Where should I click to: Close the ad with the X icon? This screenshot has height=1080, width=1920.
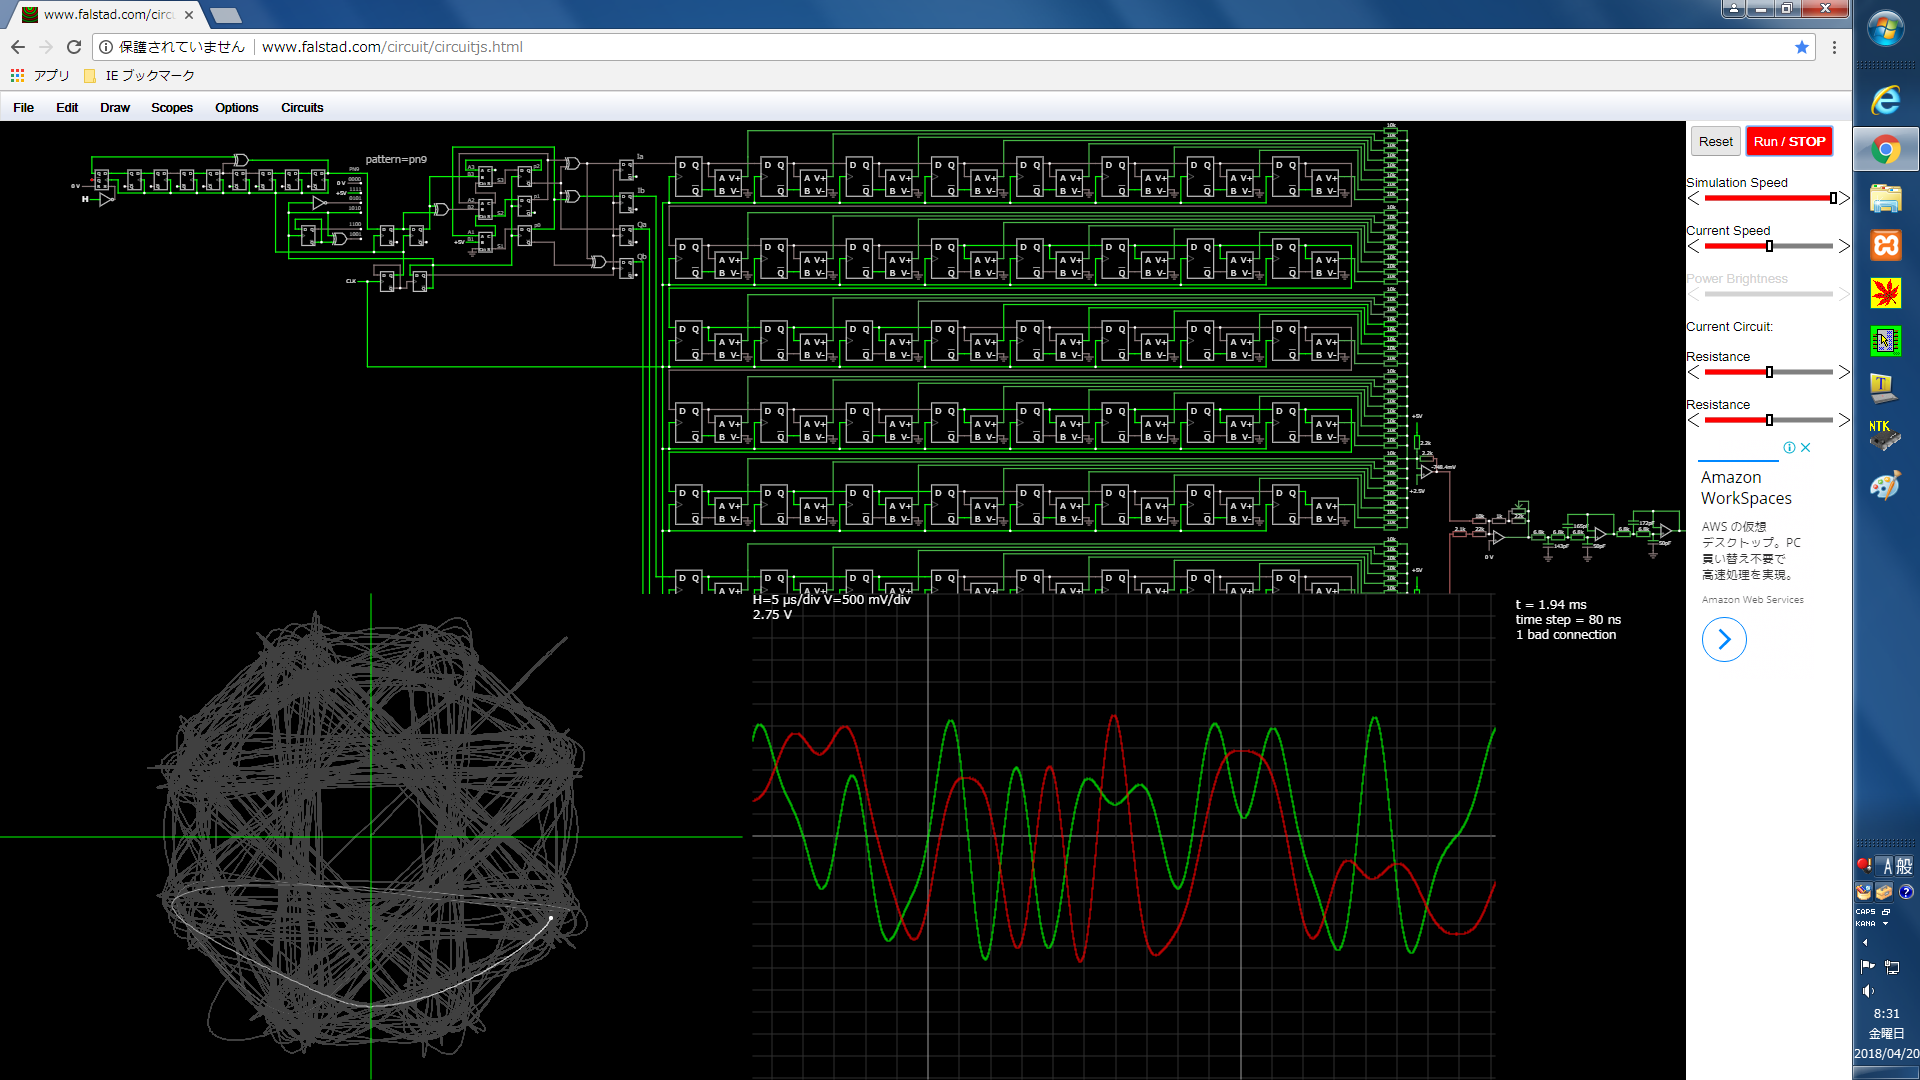pyautogui.click(x=1806, y=448)
